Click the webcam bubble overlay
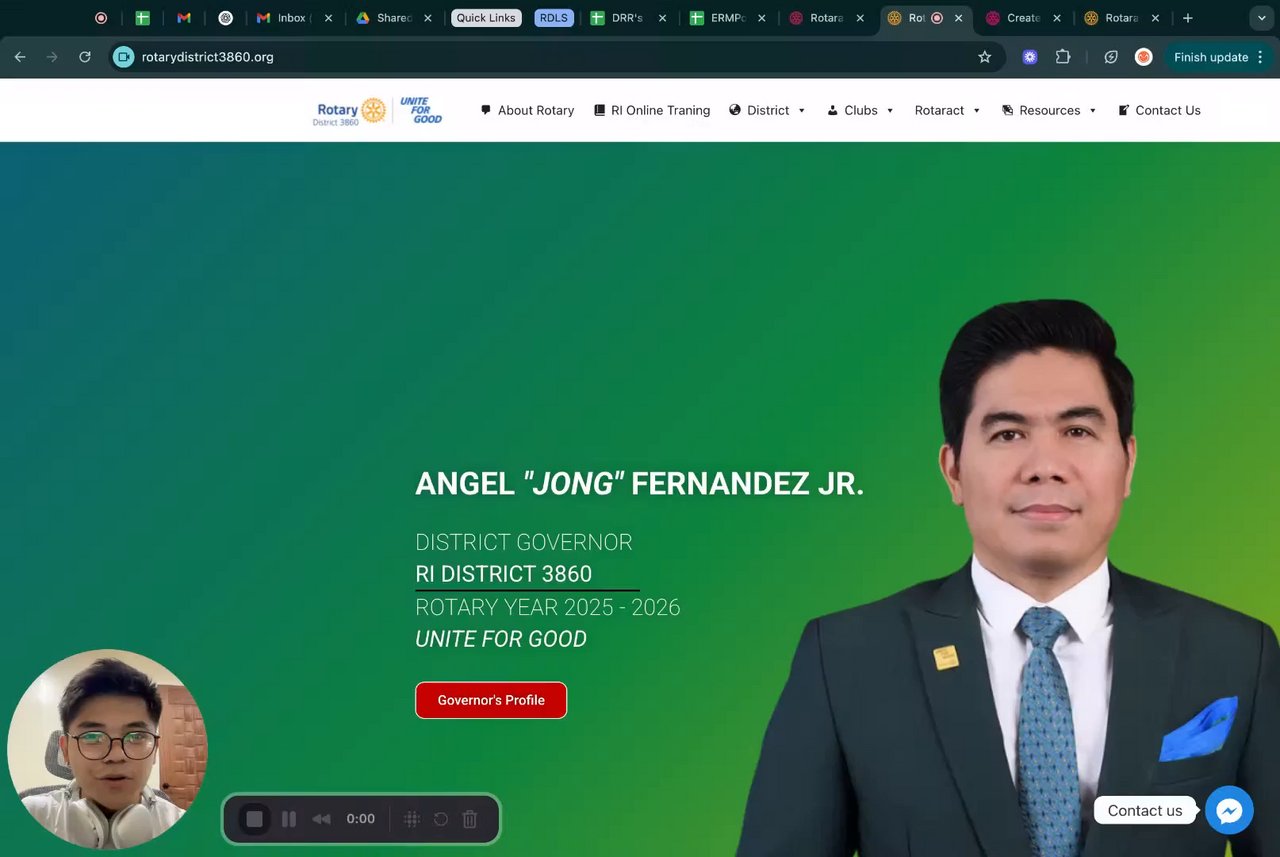This screenshot has width=1280, height=857. point(107,749)
